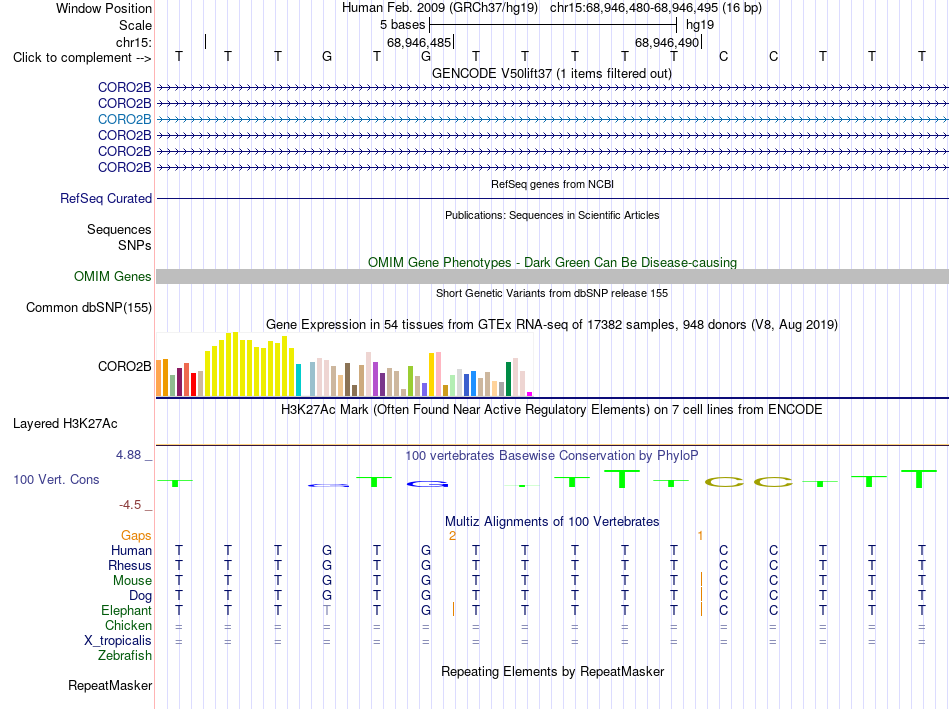Open the GTEx Gene Expression in 54 tissues title
The height and width of the screenshot is (709, 950).
coord(551,324)
